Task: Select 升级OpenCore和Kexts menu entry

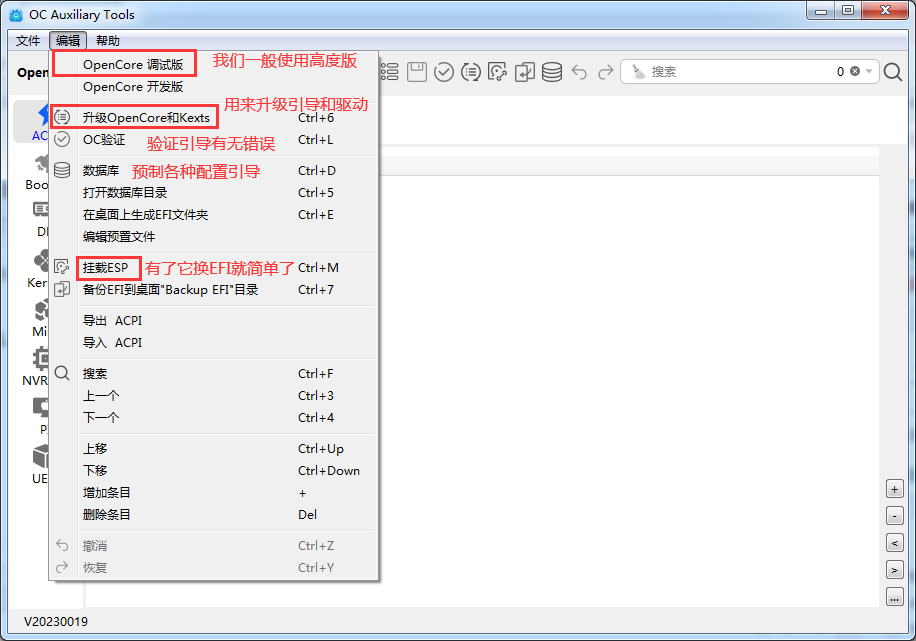Action: [146, 118]
